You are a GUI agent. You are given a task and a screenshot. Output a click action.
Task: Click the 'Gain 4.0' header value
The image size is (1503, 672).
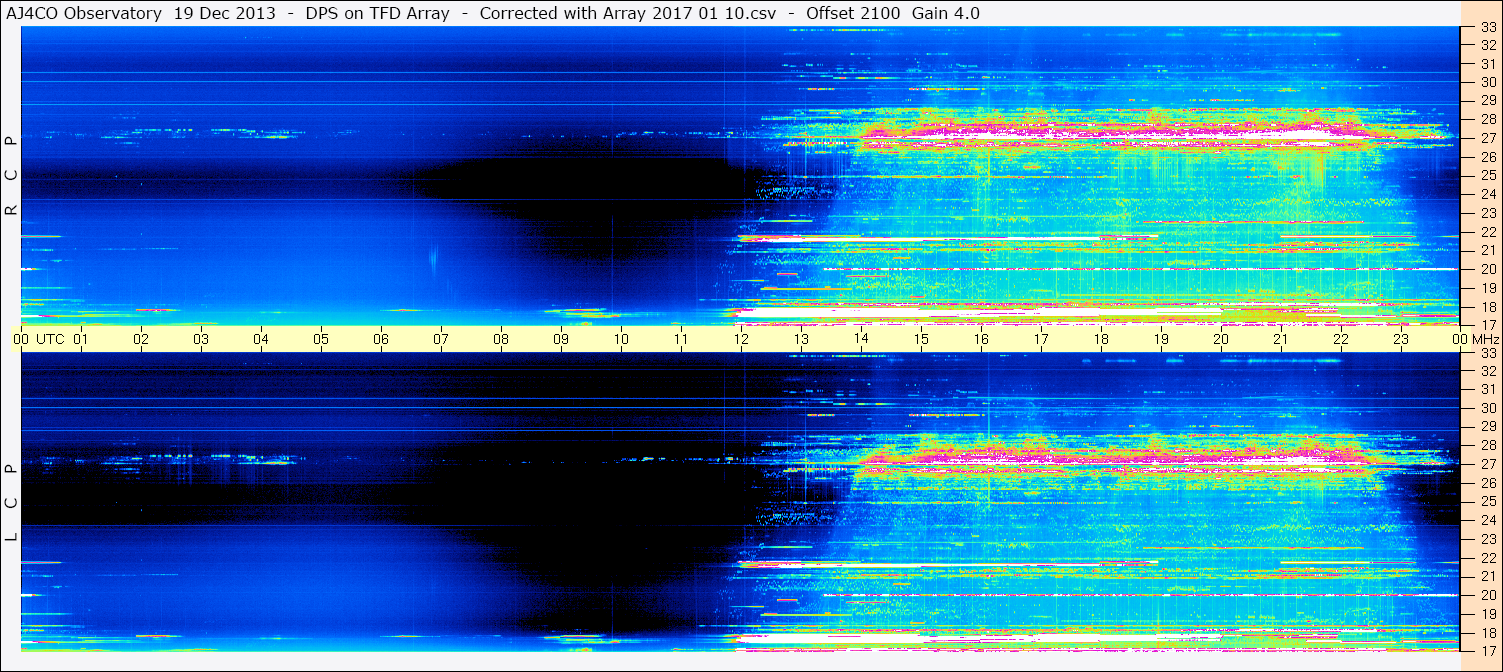click(x=947, y=13)
